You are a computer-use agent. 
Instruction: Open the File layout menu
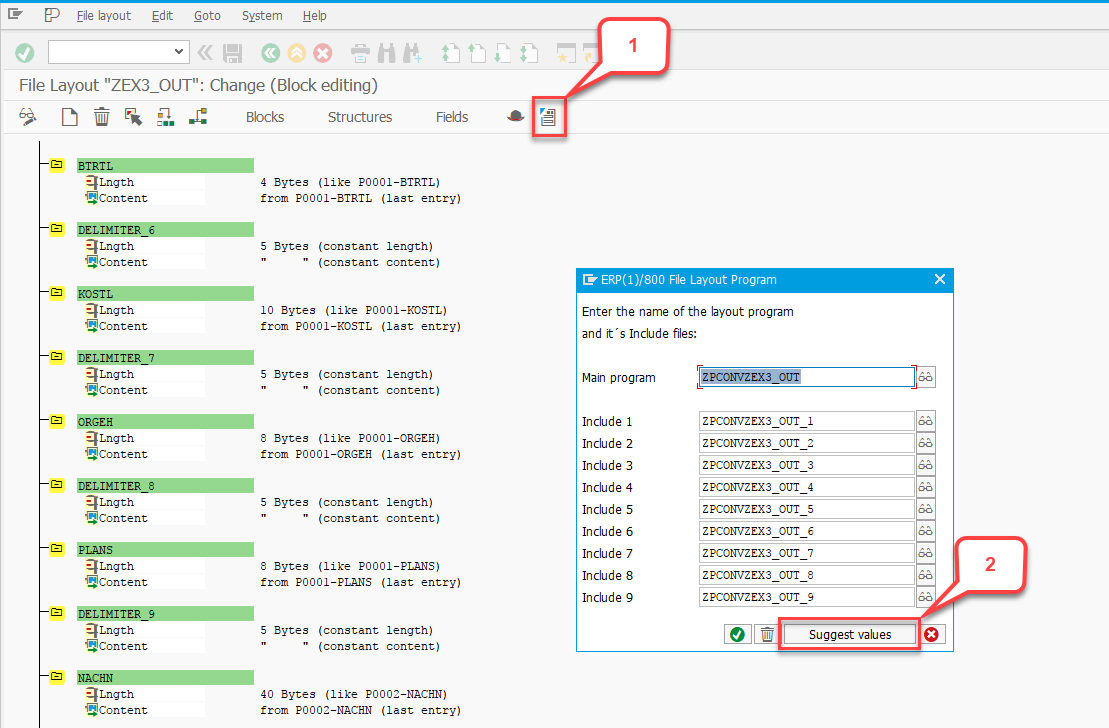click(103, 16)
